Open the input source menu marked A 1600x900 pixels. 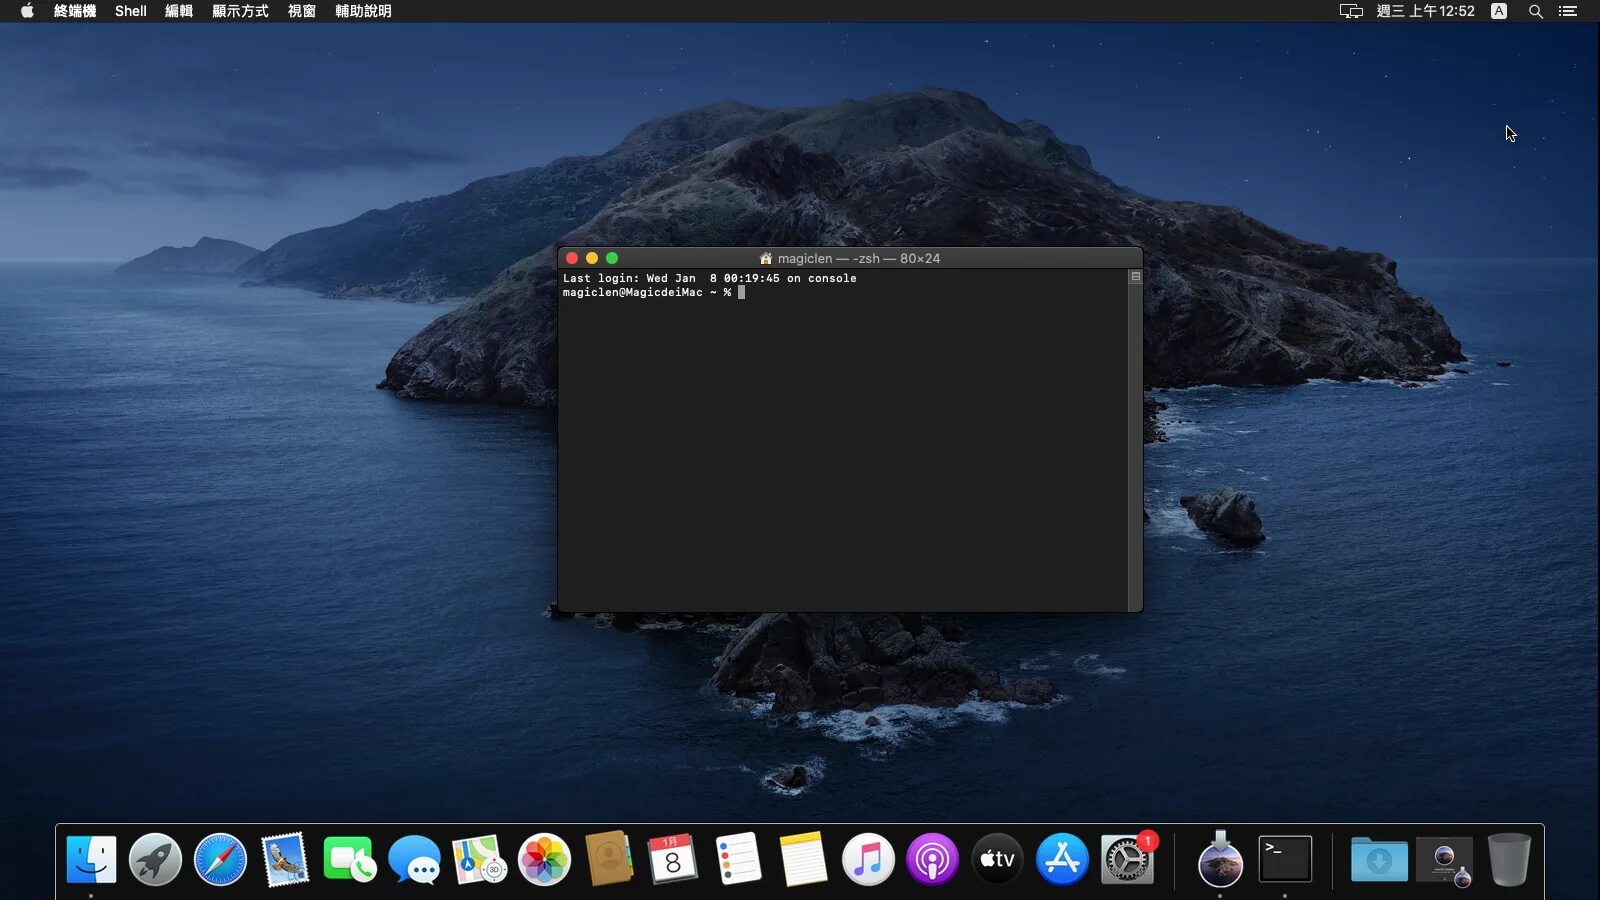pyautogui.click(x=1499, y=11)
